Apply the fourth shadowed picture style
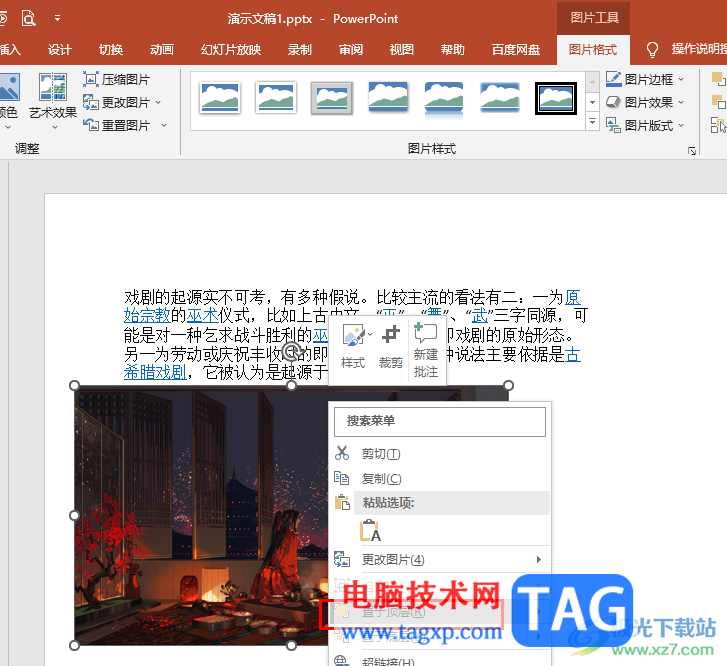The width and height of the screenshot is (727, 666). [388, 98]
